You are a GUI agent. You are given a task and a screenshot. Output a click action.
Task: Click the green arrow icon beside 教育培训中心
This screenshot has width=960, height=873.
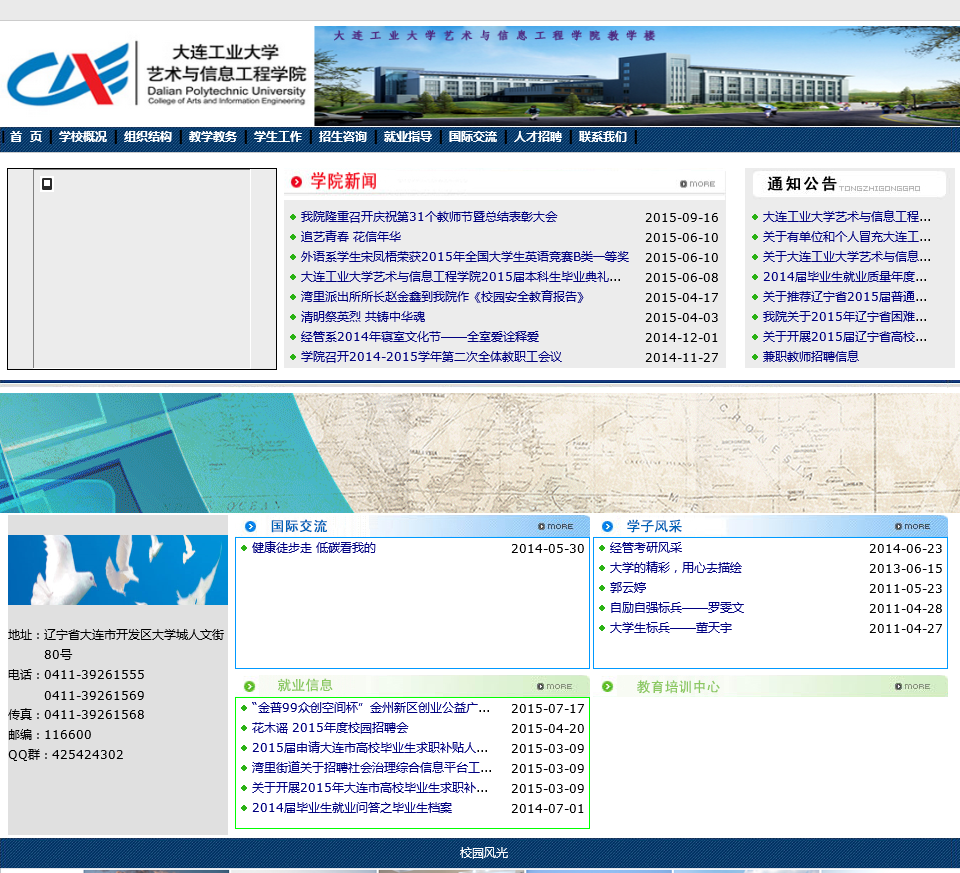point(607,687)
